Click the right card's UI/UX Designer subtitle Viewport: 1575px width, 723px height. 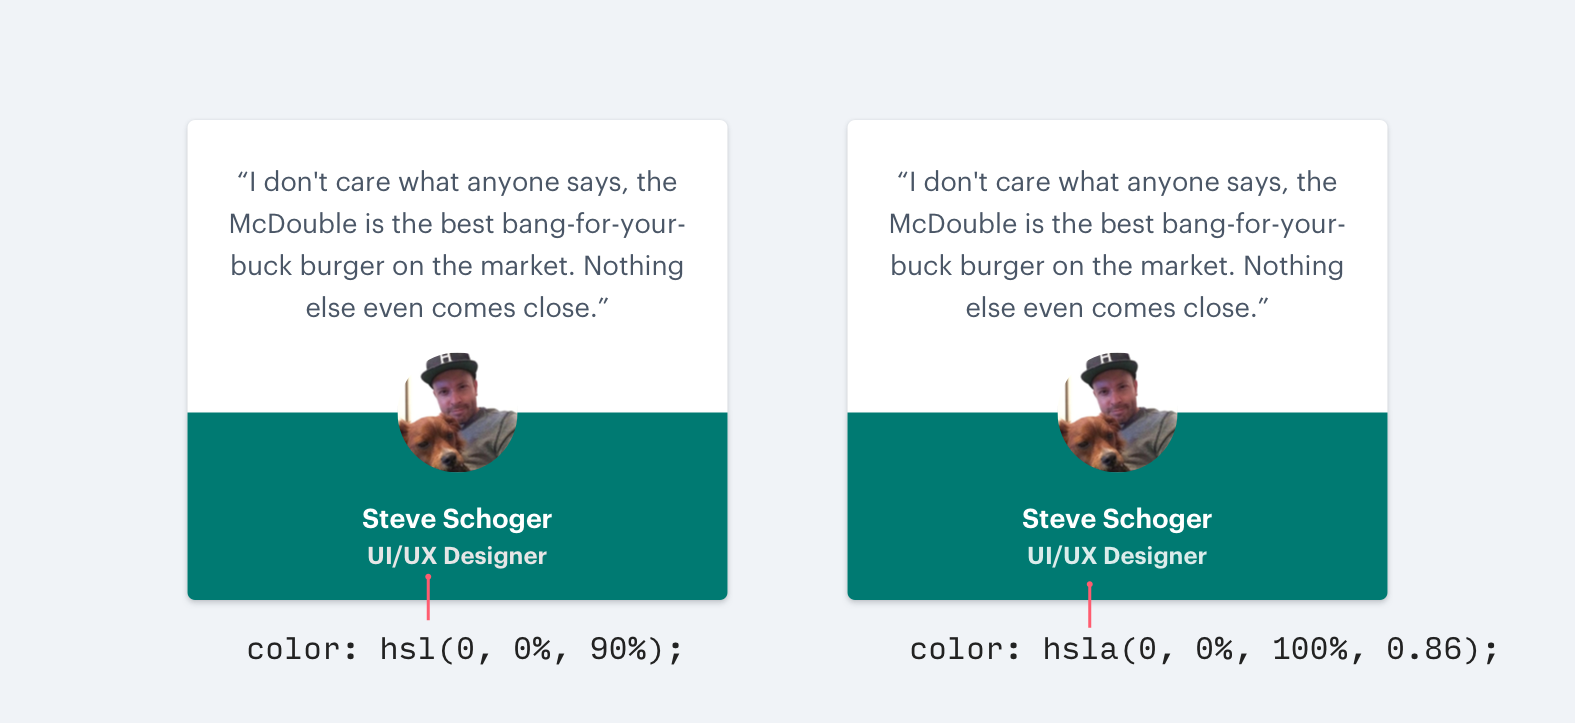coord(1117,556)
